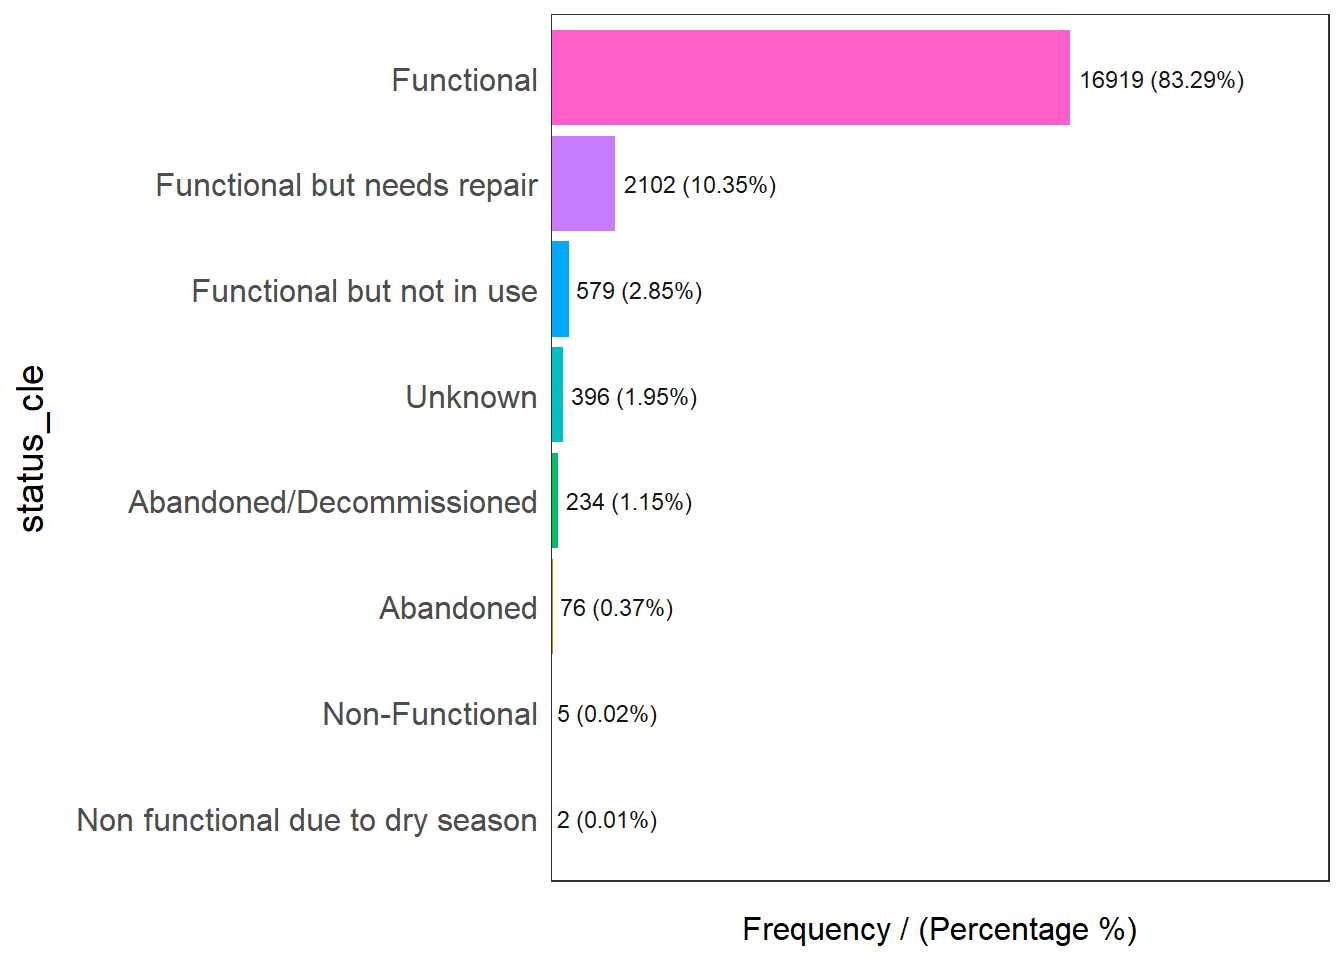
Task: Click the "Functional but needs repair" label
Action: (346, 185)
